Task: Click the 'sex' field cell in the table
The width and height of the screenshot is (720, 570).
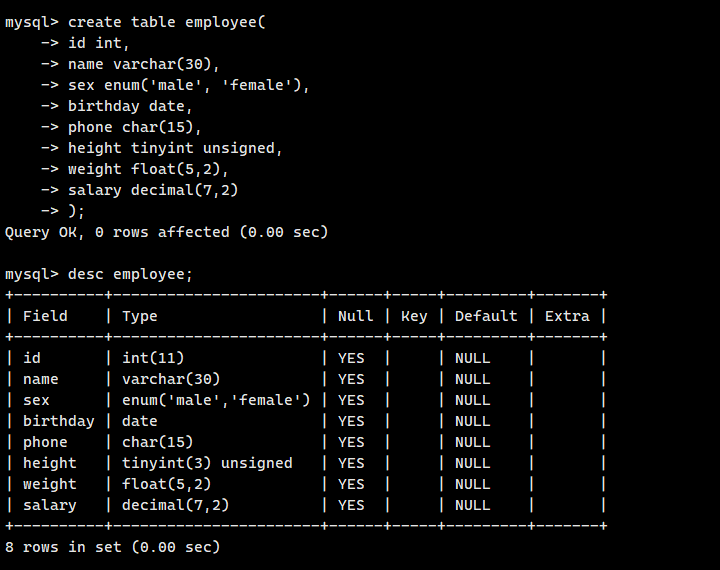Action: pos(36,401)
